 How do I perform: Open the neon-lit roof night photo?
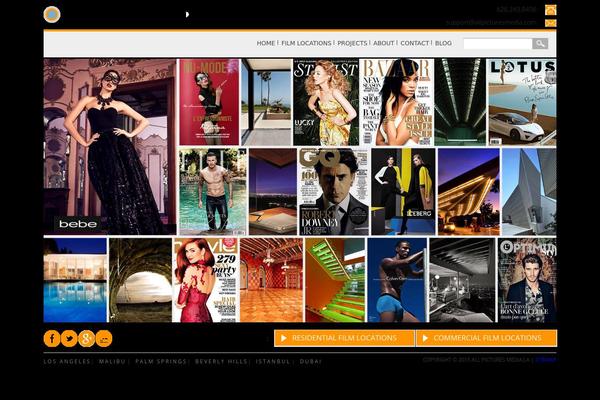point(469,192)
